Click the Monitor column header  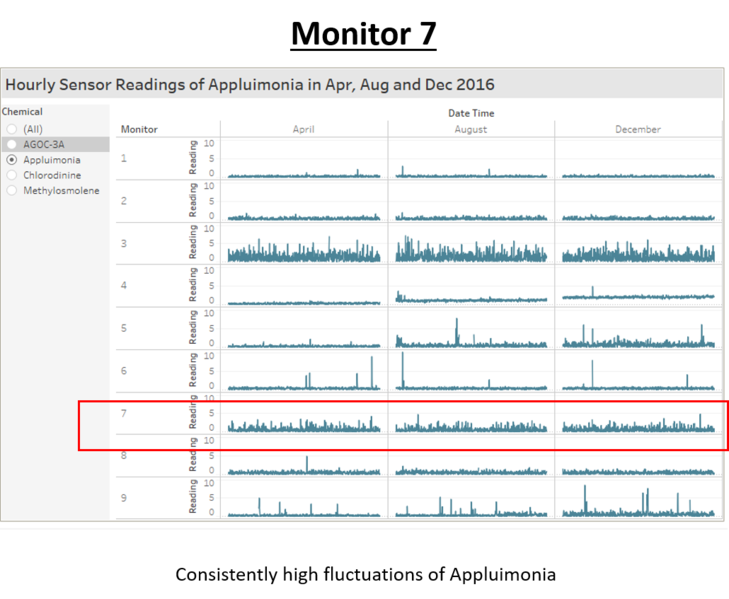pos(139,129)
